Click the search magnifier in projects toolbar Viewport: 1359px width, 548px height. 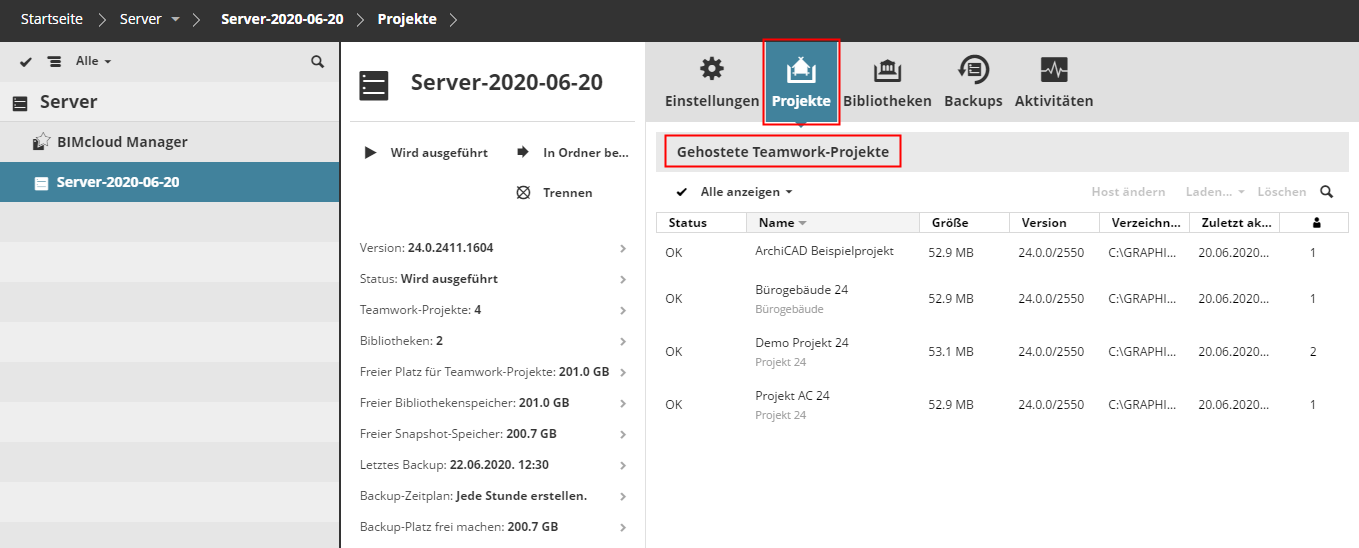1327,192
